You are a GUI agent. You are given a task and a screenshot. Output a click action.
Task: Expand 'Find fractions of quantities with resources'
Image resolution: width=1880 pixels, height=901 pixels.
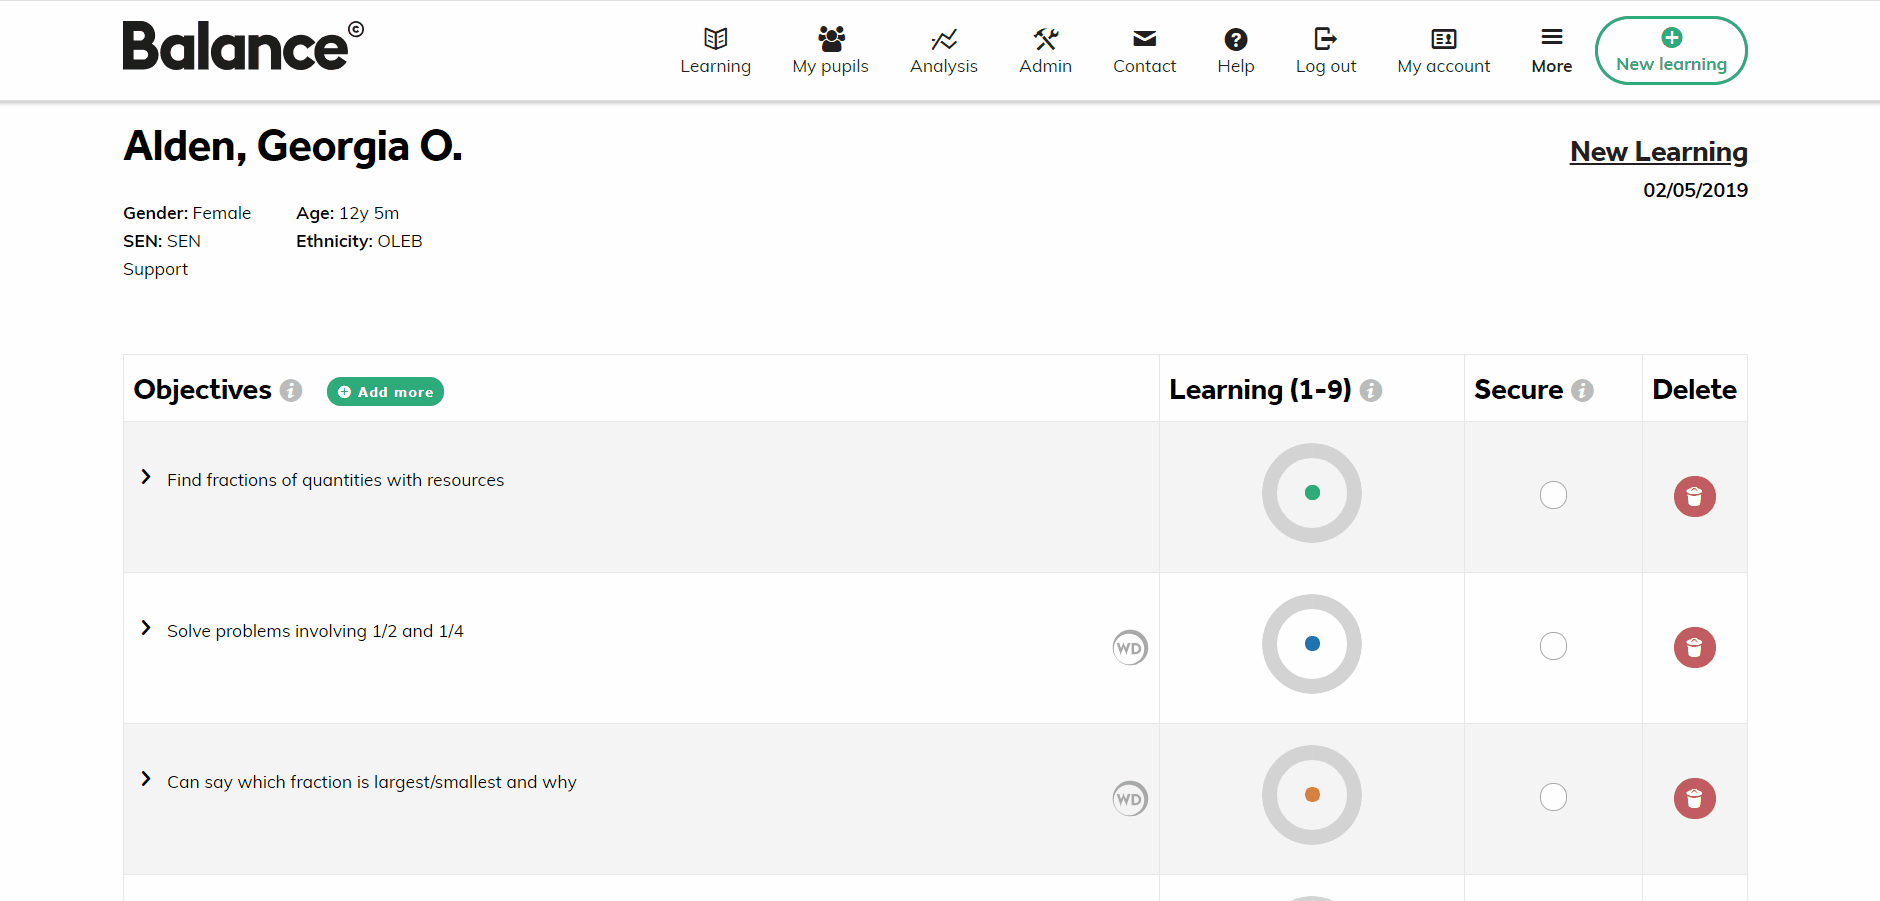[x=145, y=477]
